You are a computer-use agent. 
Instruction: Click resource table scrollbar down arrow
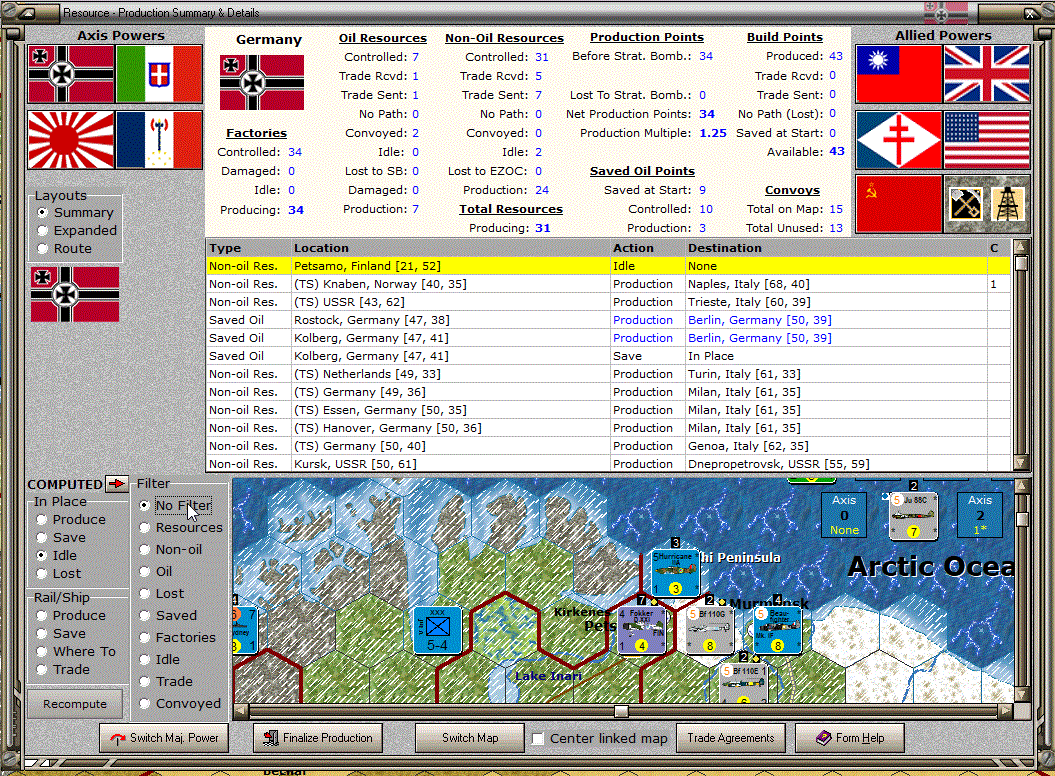(1021, 462)
